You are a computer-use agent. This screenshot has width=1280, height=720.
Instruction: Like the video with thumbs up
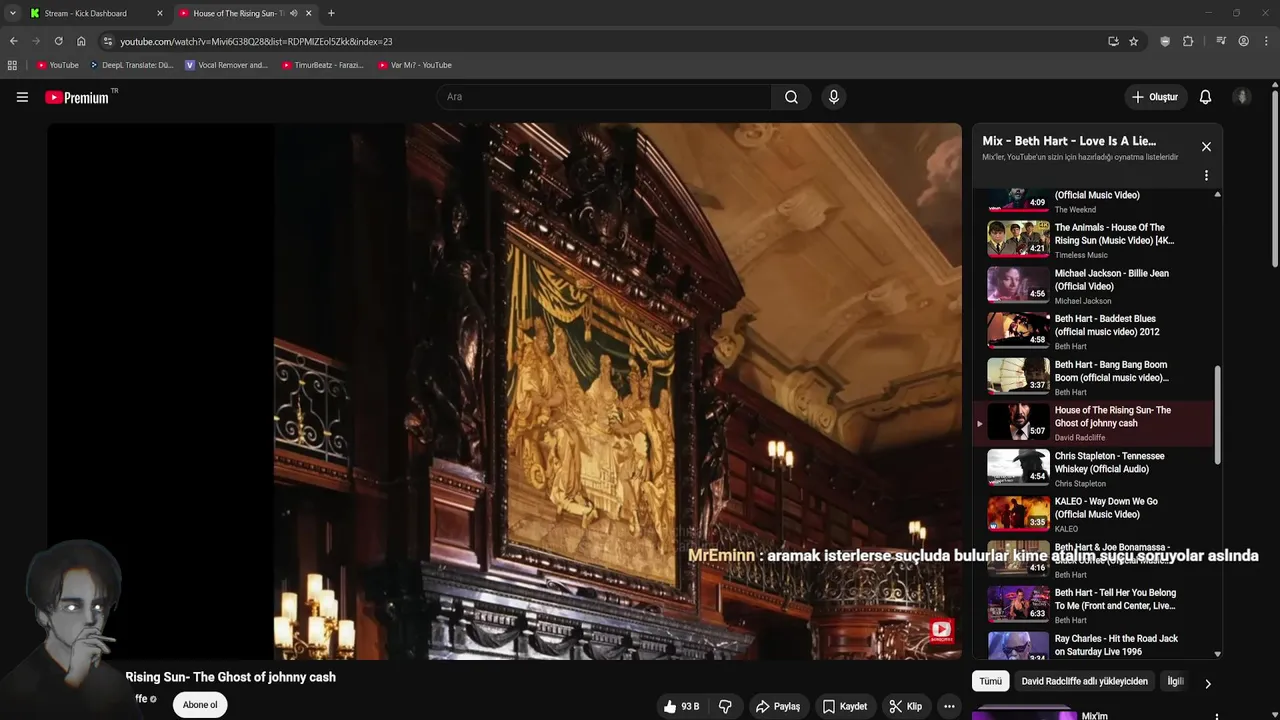[681, 706]
